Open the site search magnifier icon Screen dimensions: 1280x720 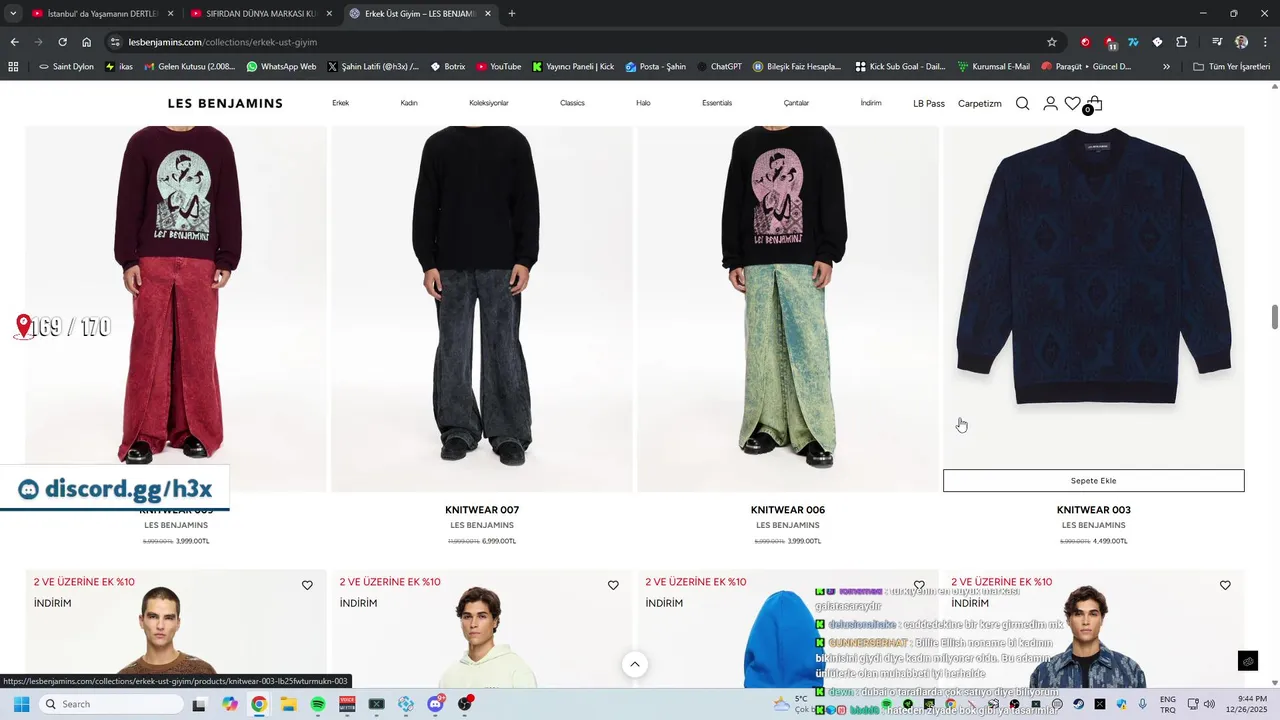coord(1022,103)
